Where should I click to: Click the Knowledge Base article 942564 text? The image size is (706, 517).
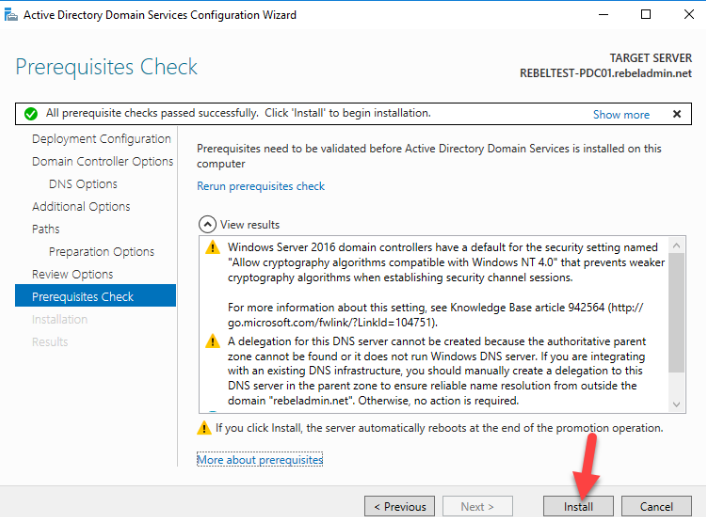pos(527,308)
